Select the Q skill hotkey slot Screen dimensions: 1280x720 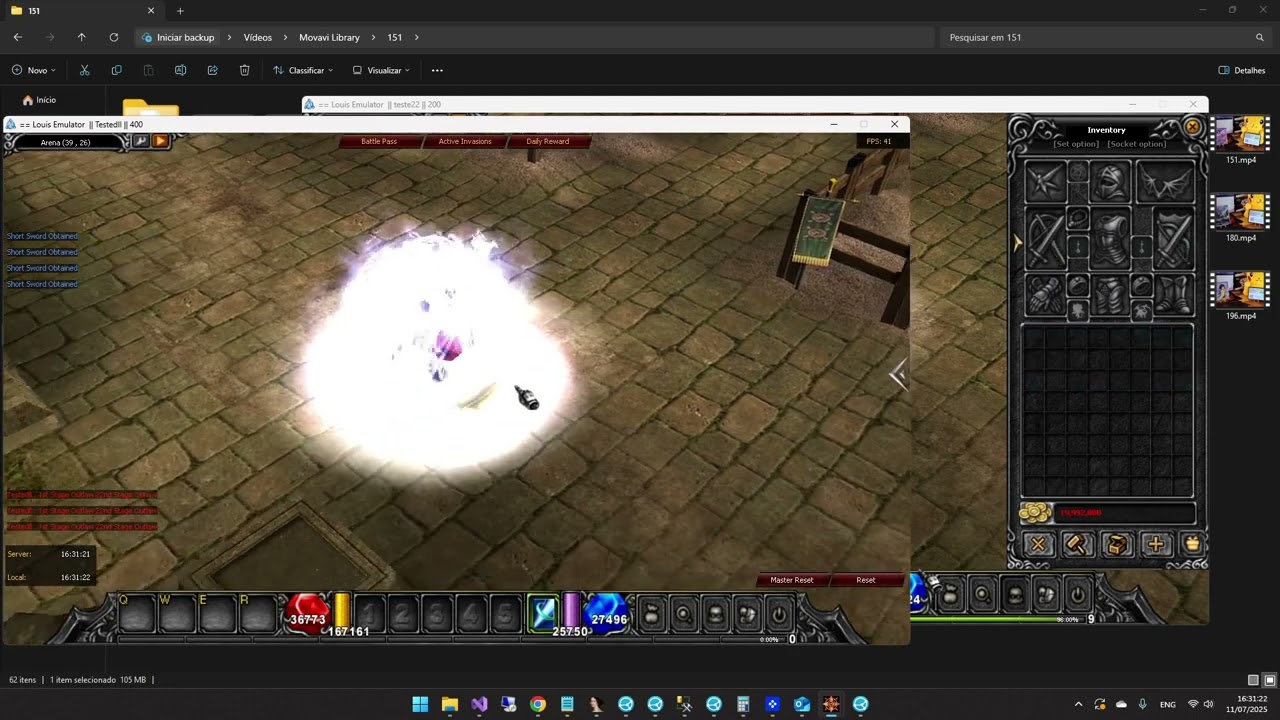click(136, 614)
